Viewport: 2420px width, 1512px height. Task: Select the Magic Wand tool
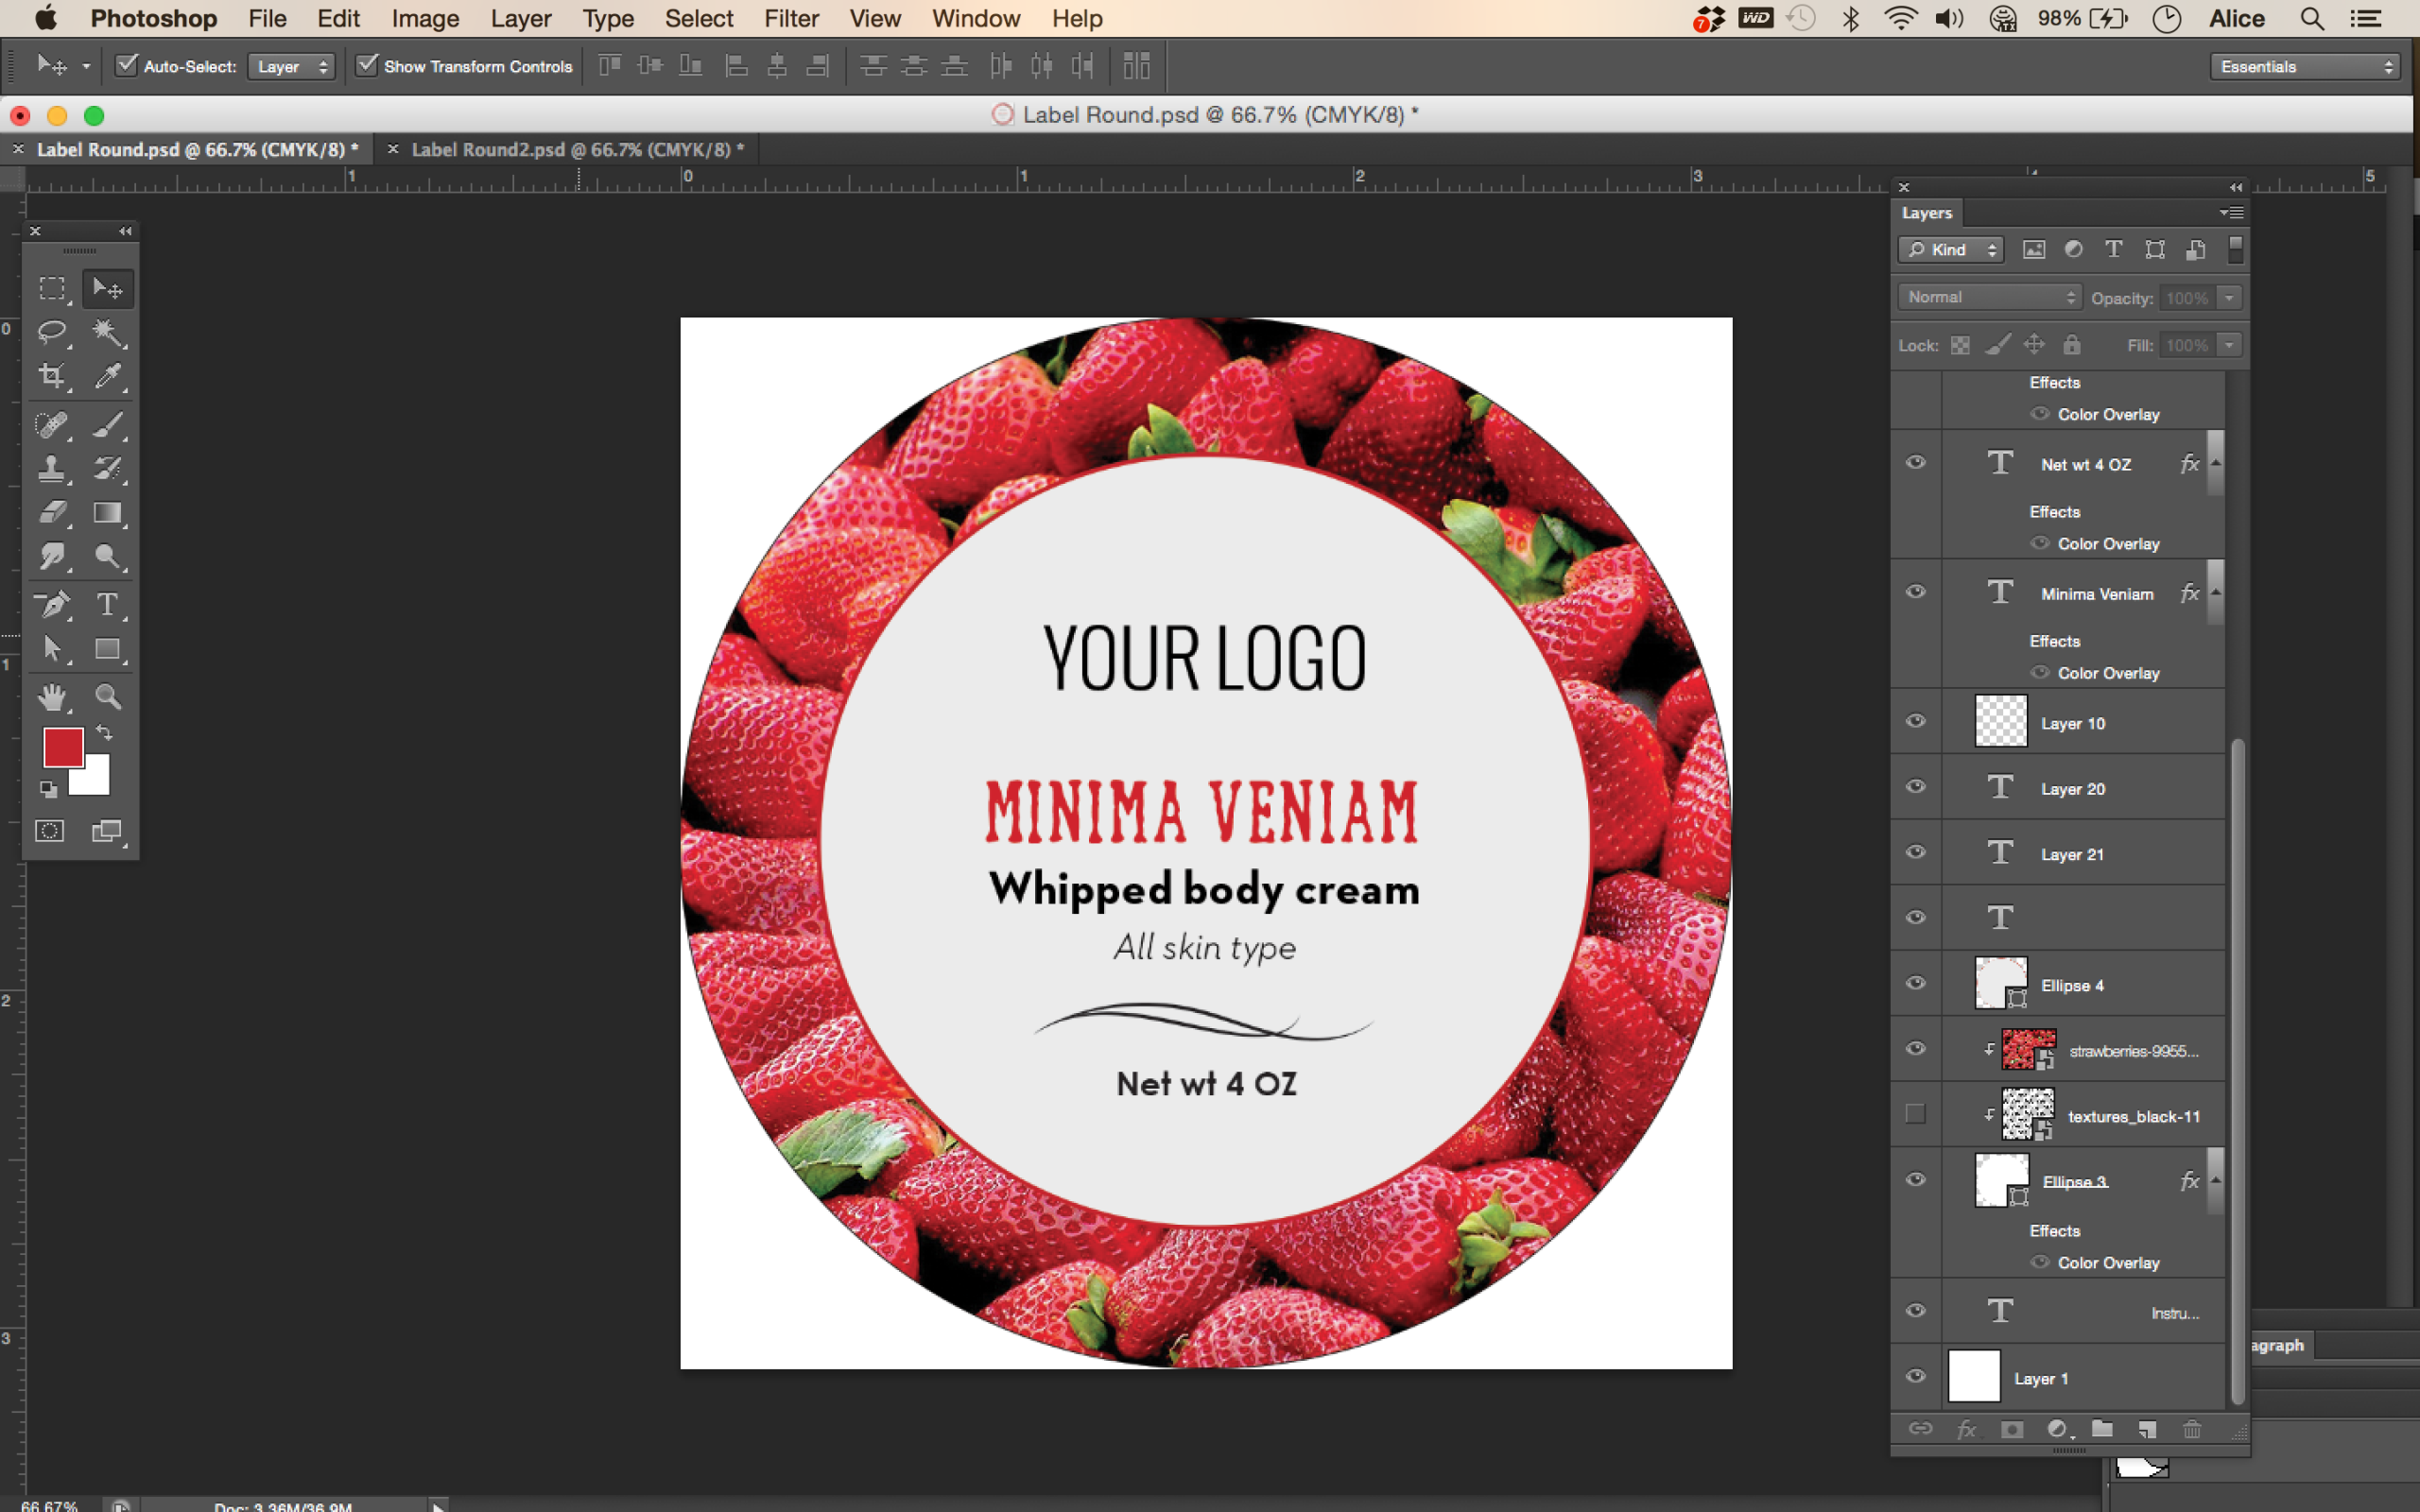pyautogui.click(x=107, y=331)
